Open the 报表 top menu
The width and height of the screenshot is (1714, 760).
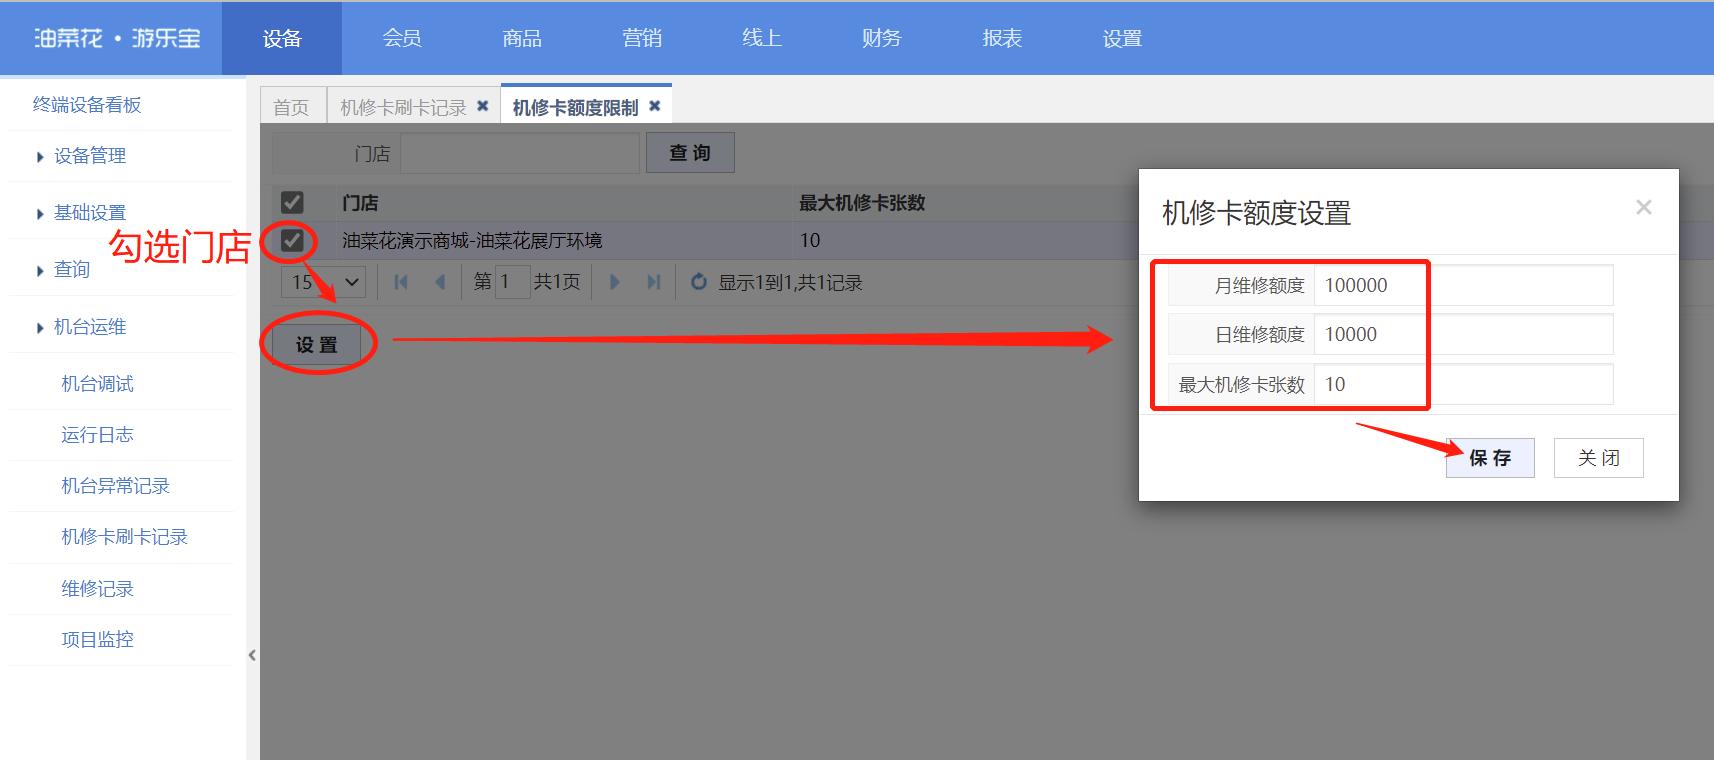point(1002,38)
